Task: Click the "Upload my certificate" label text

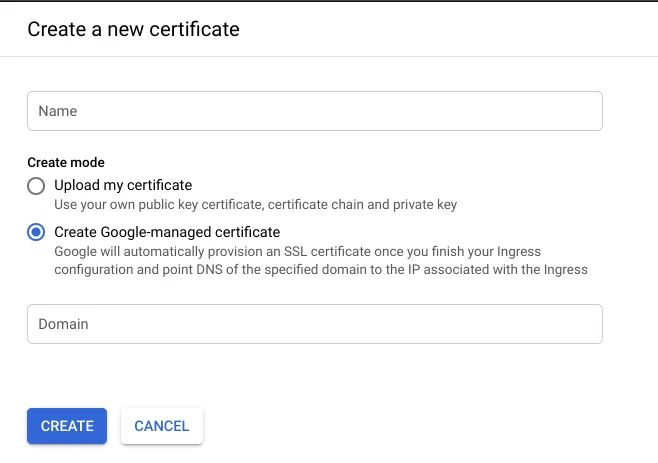Action: coord(123,185)
